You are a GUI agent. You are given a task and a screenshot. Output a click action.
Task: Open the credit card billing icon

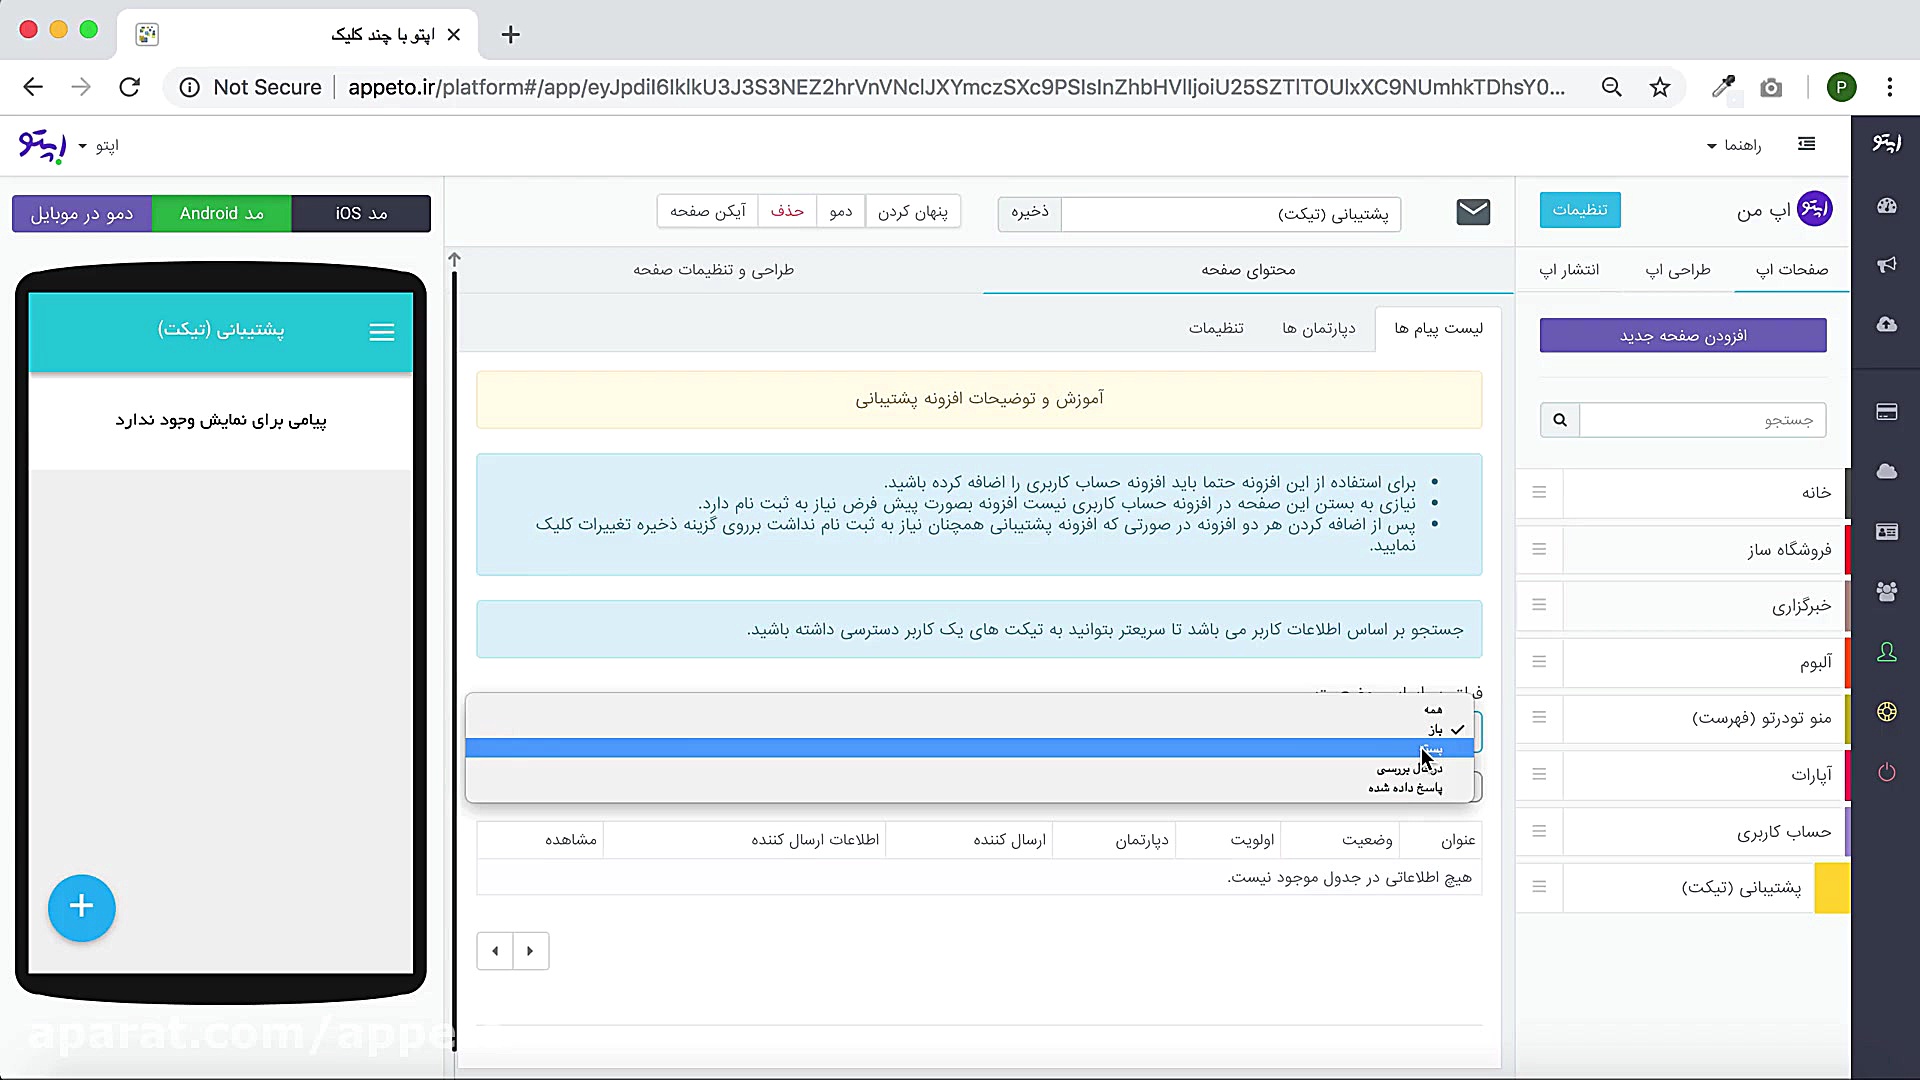tap(1886, 412)
